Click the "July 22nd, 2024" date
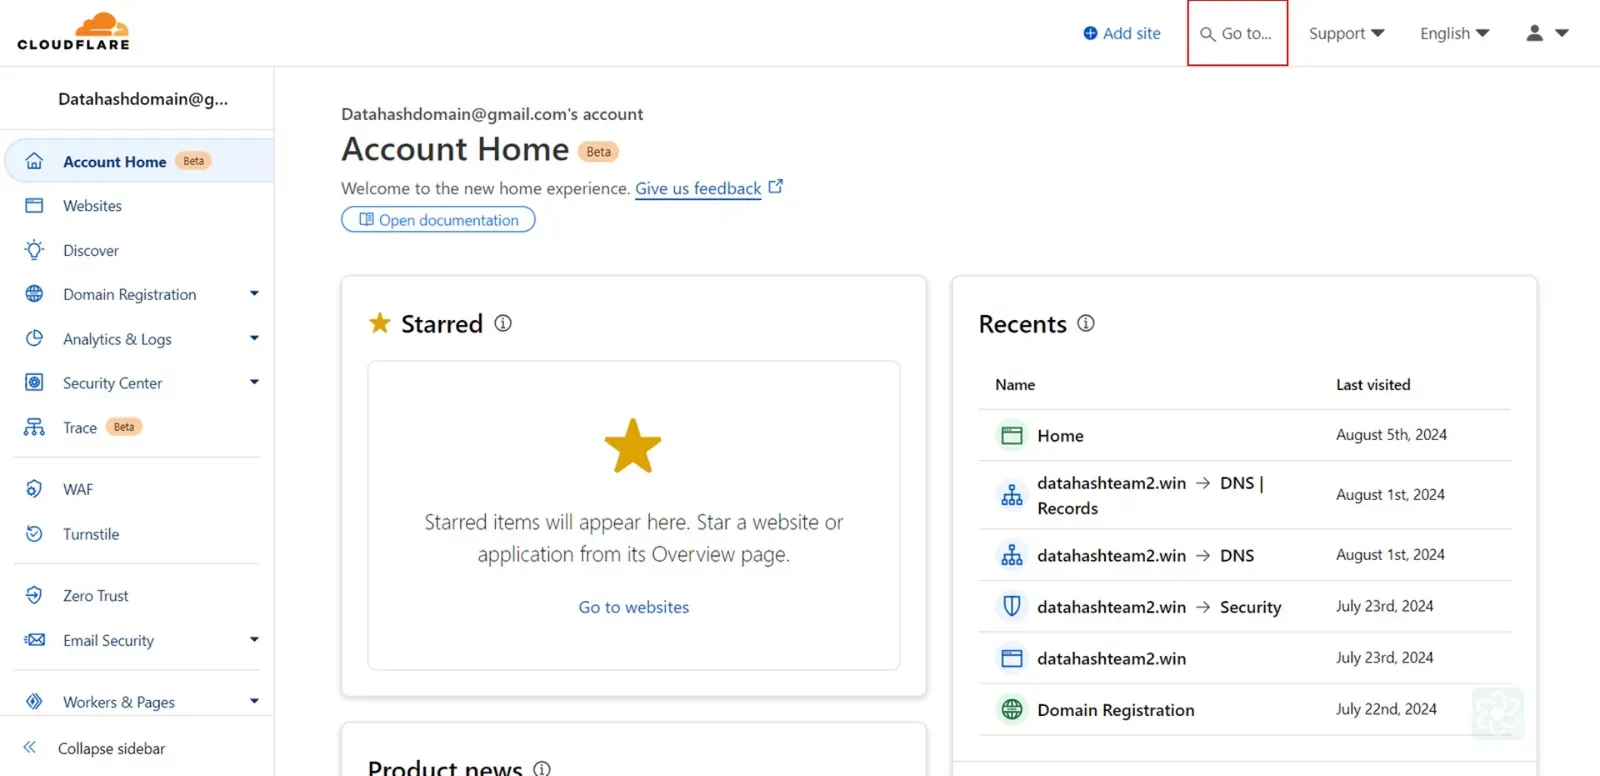This screenshot has width=1600, height=776. coord(1386,708)
